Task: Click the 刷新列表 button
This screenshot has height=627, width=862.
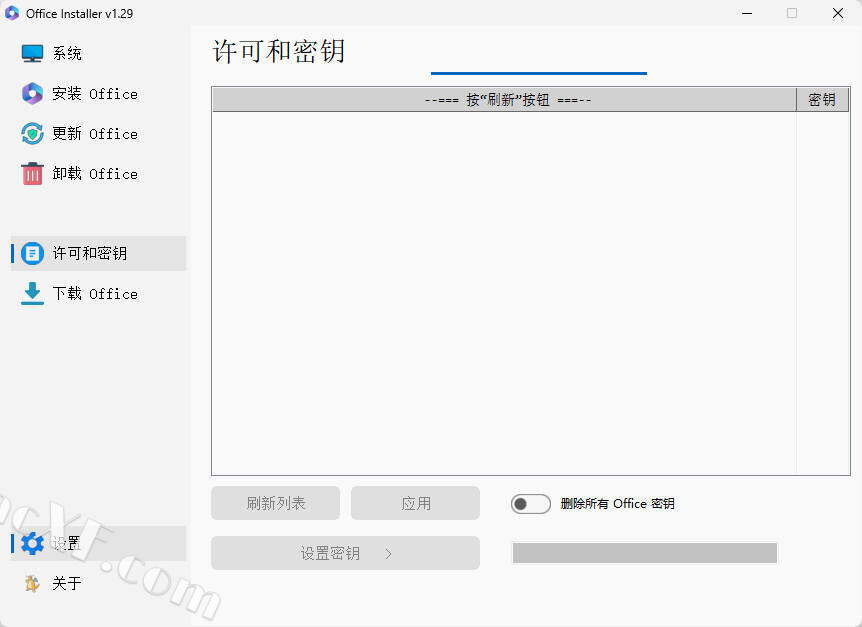Action: (x=275, y=503)
